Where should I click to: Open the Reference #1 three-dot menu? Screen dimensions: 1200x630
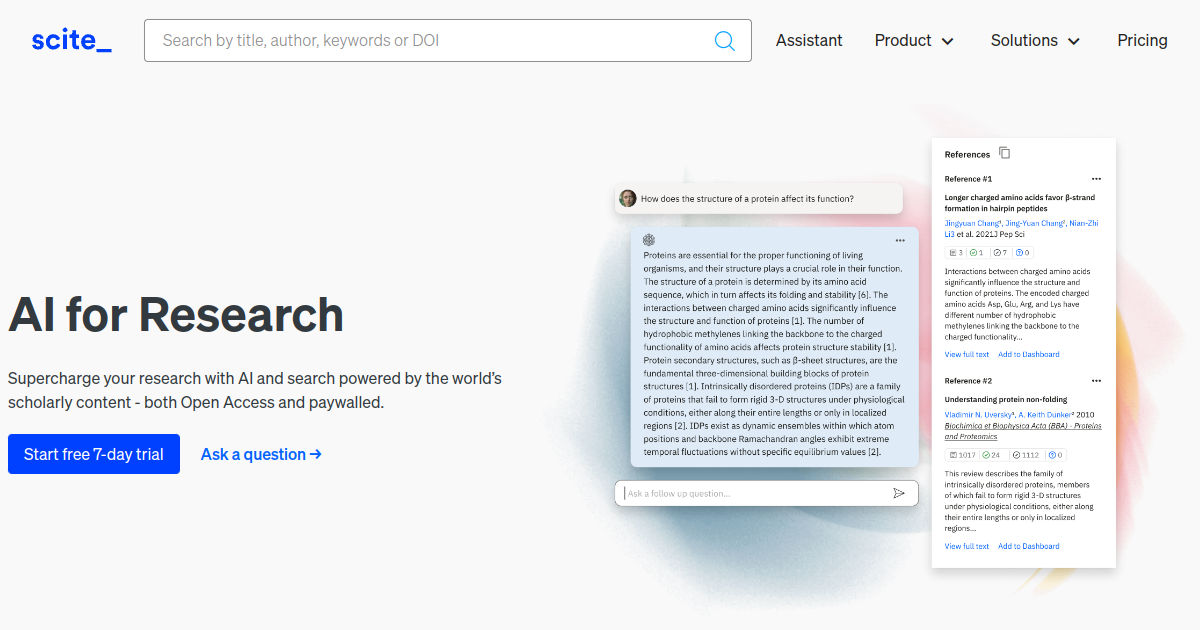point(1096,179)
